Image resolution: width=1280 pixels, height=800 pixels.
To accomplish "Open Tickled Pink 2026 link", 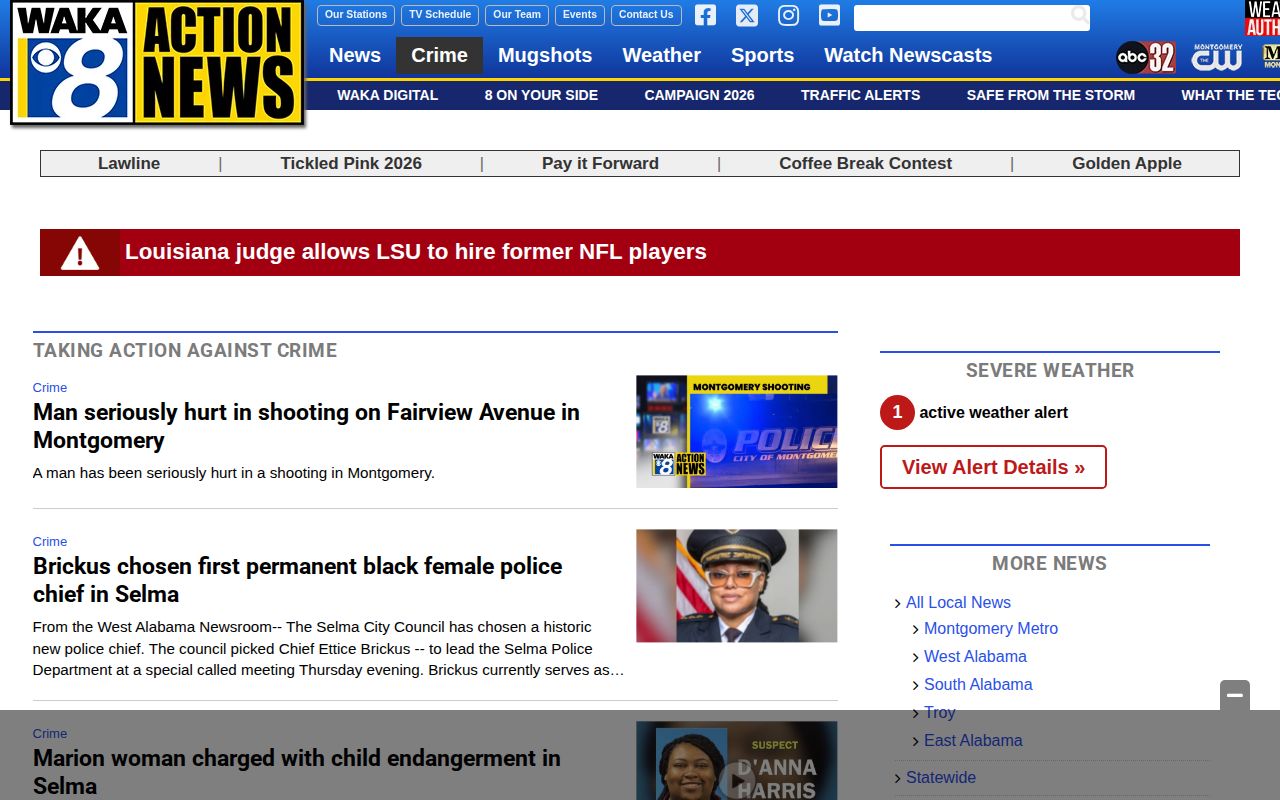I will (351, 163).
